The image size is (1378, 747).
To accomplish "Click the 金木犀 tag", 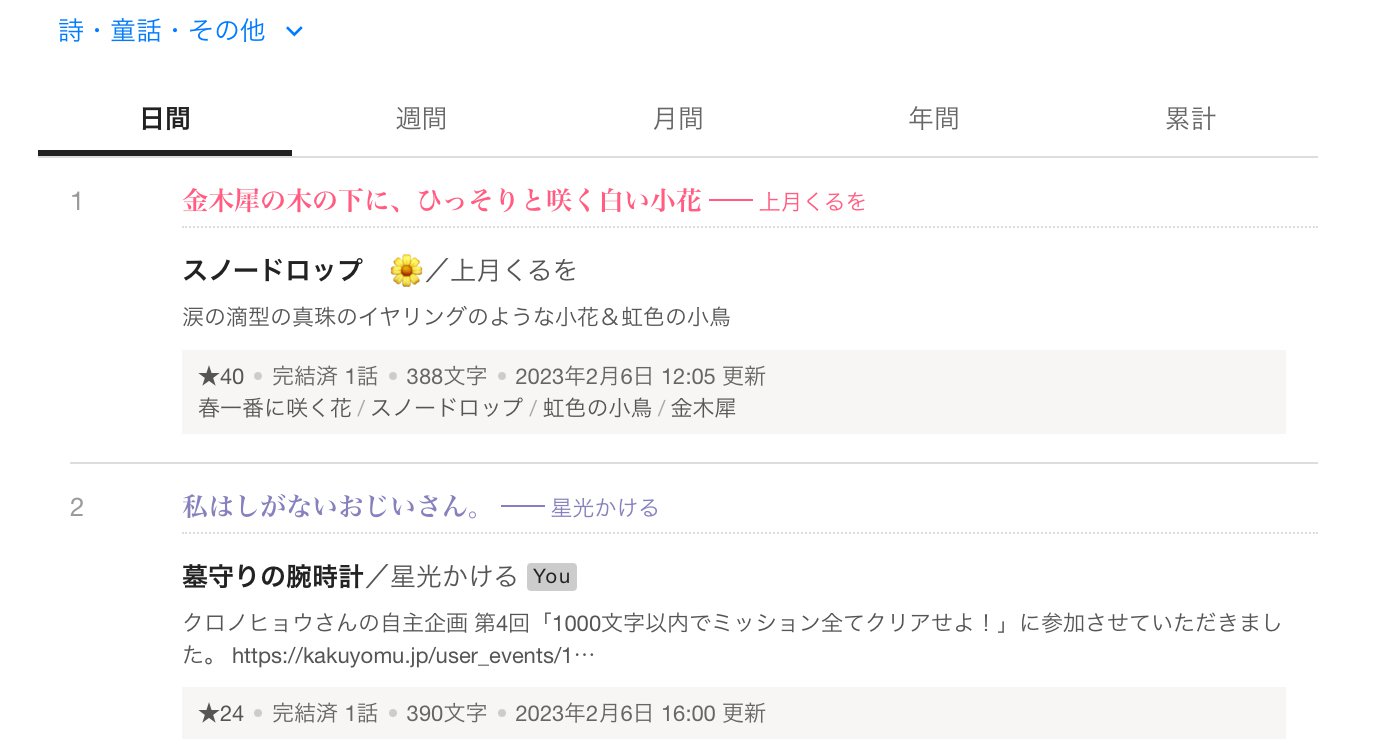I will coord(703,408).
